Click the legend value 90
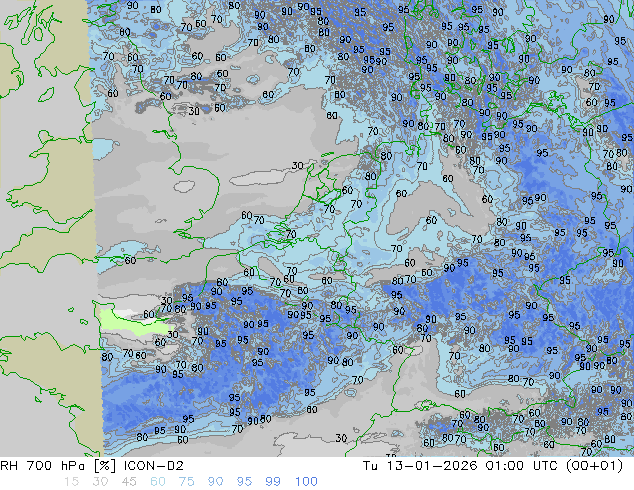This screenshot has height=490, width=634. 216,482
